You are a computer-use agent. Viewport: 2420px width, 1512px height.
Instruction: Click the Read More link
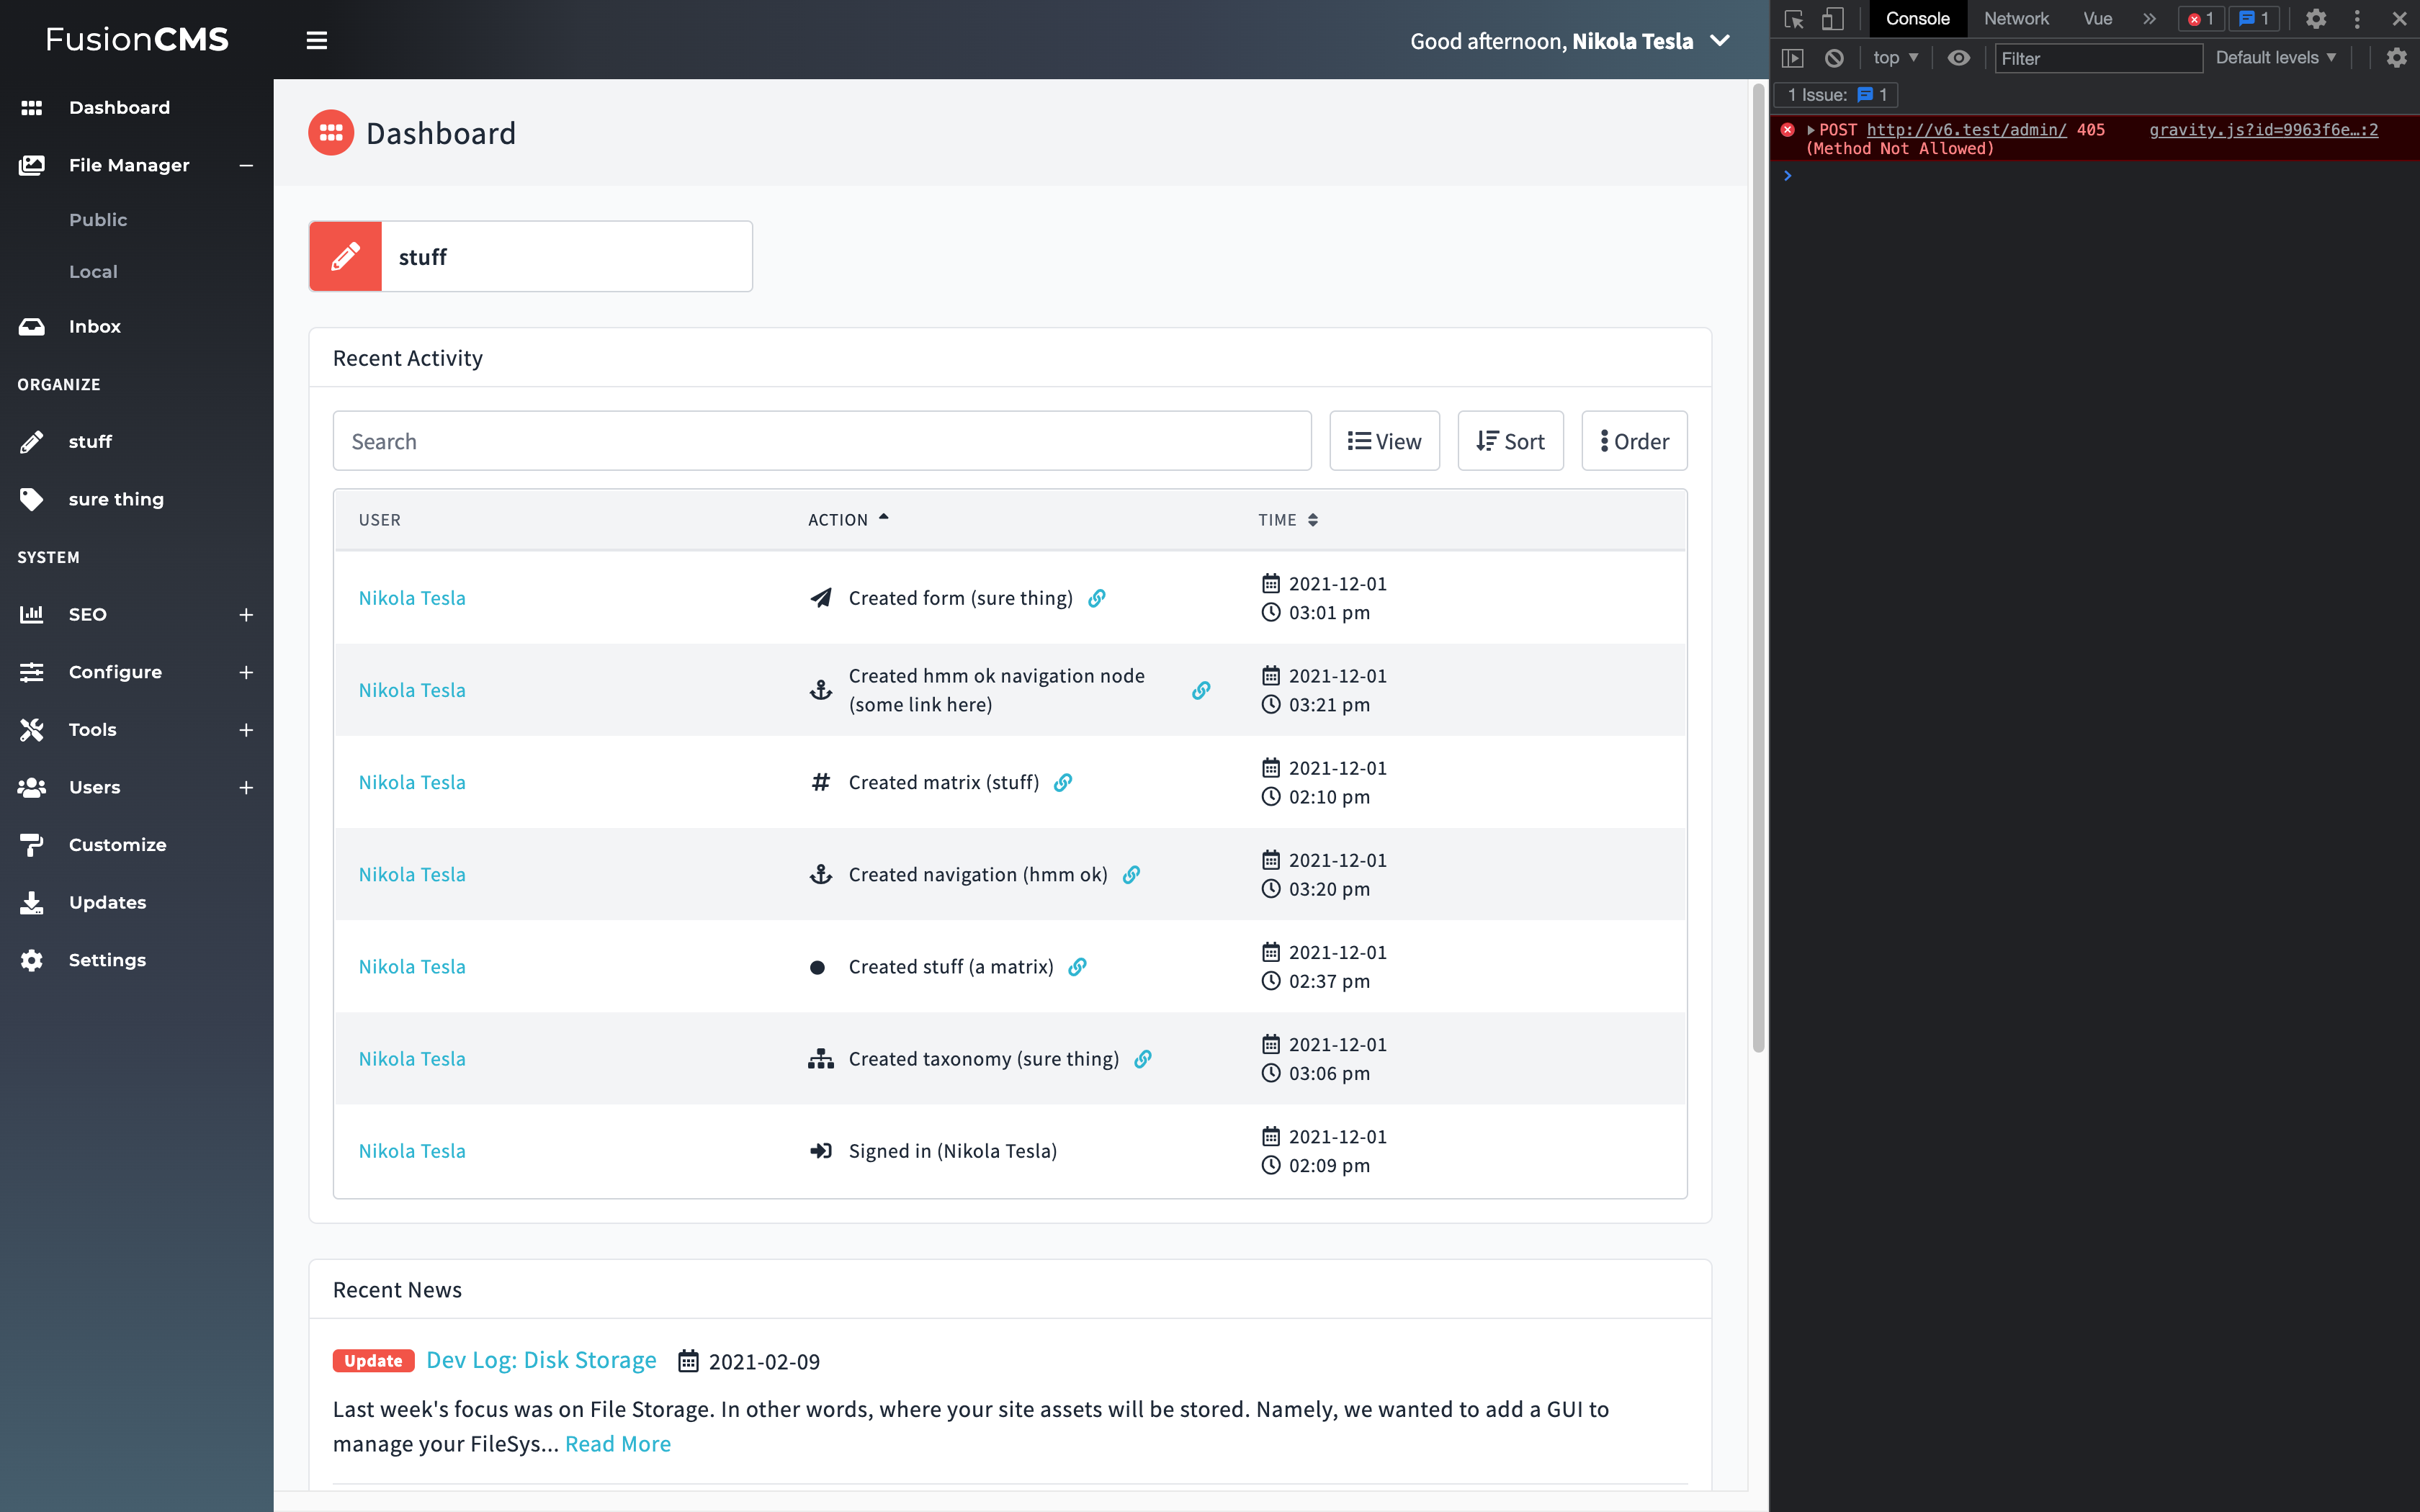click(x=617, y=1443)
